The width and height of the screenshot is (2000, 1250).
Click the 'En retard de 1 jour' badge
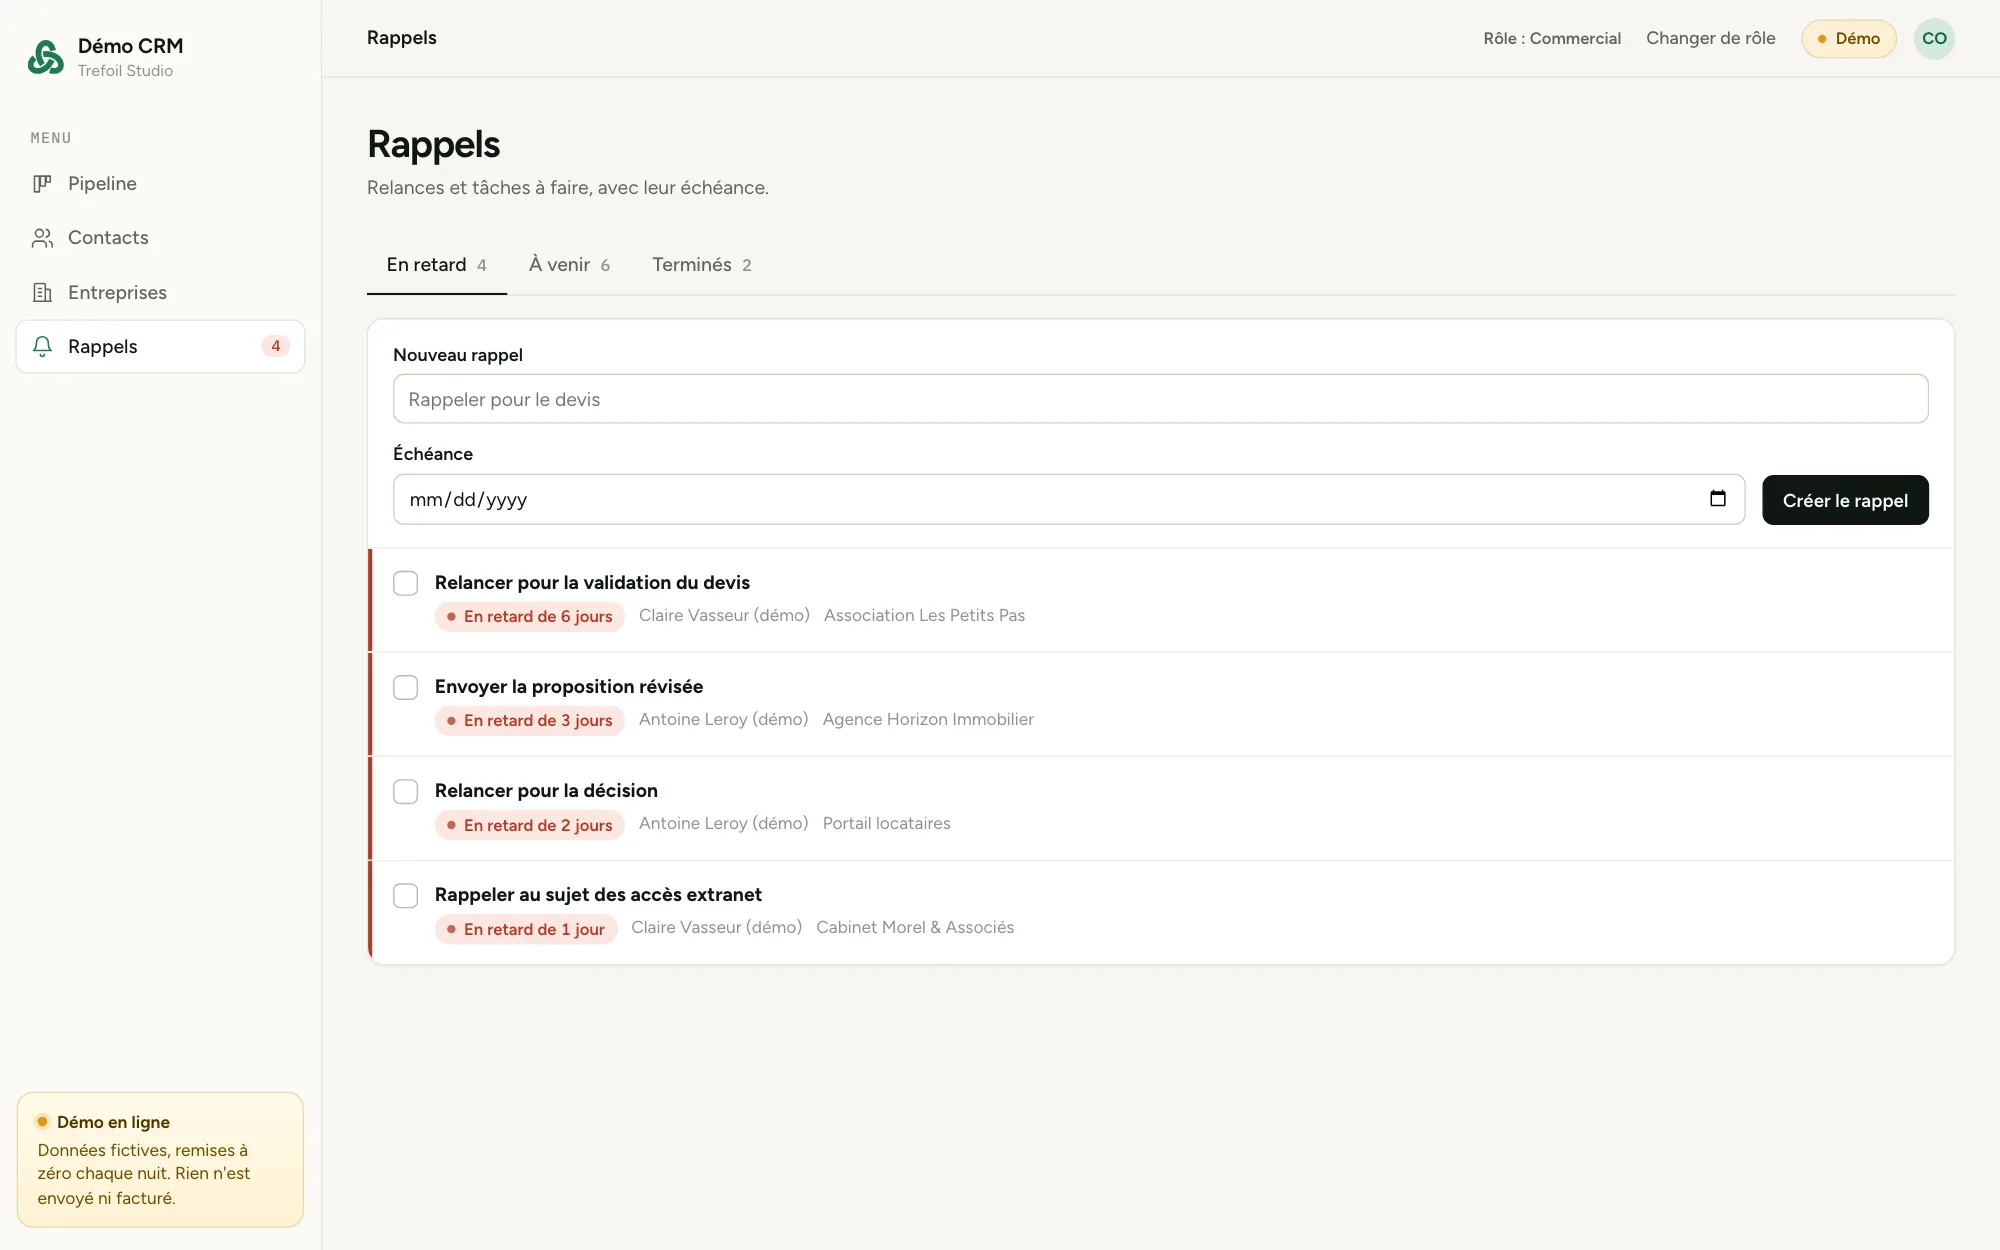(526, 929)
